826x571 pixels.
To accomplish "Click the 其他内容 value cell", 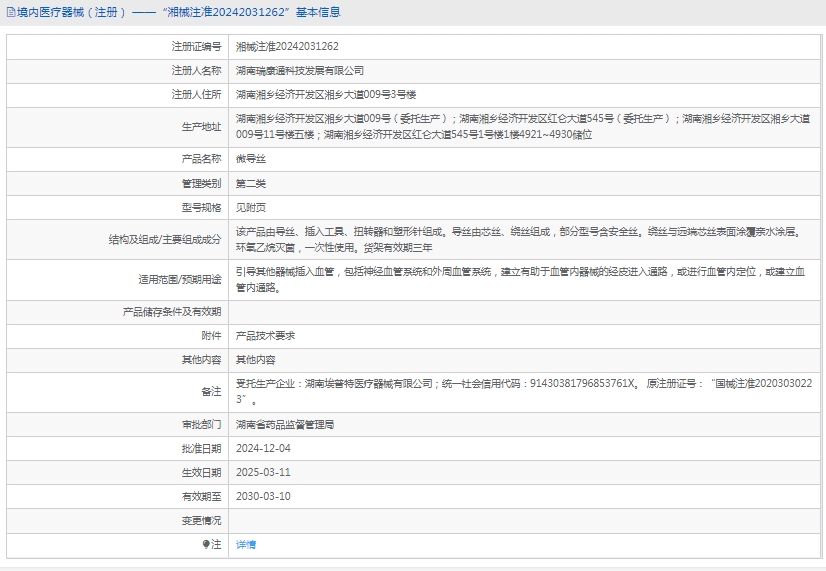I will coord(256,360).
